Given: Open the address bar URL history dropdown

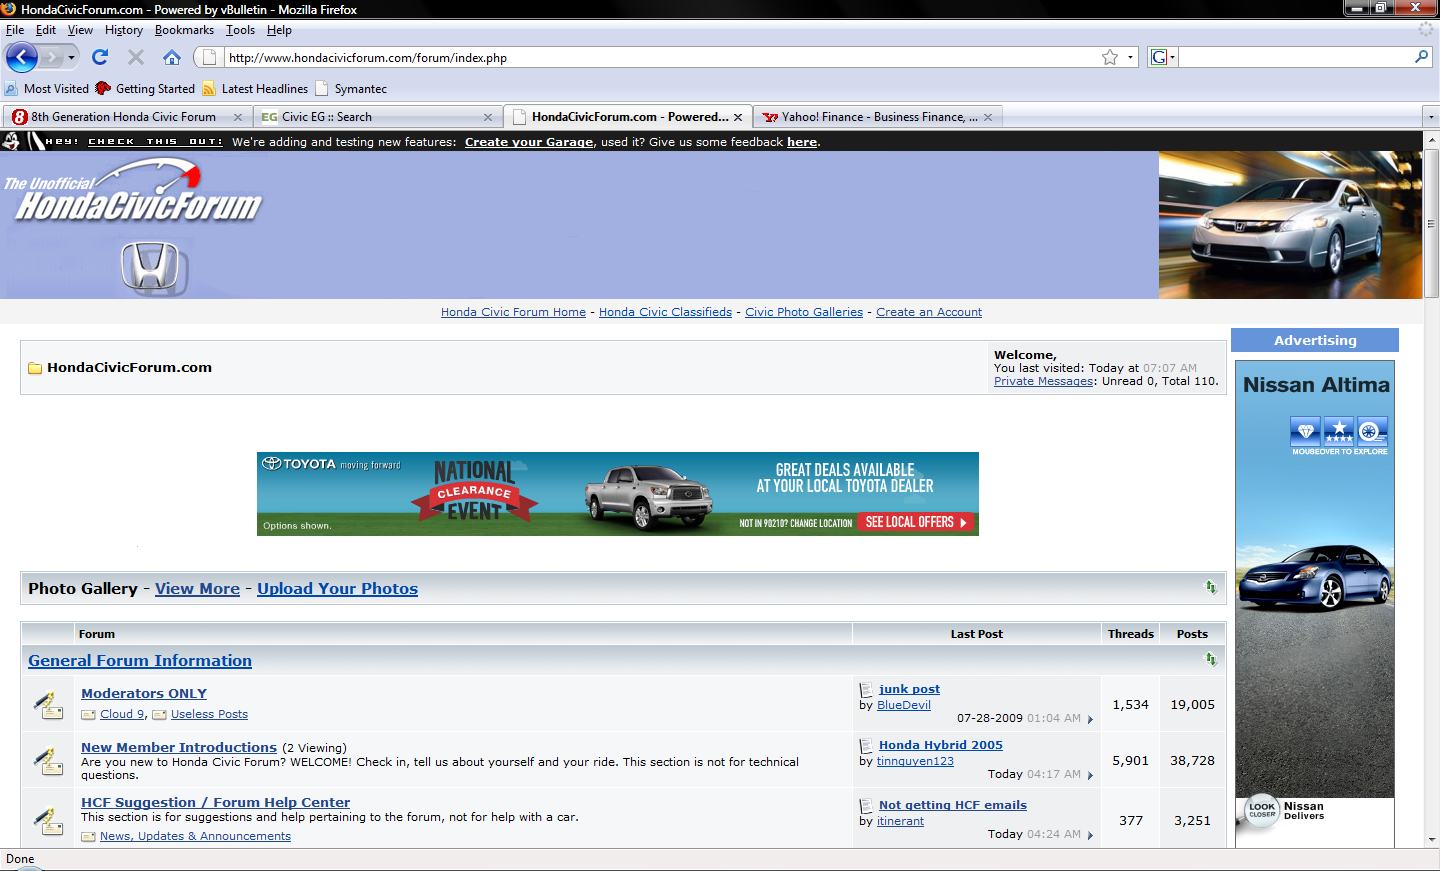Looking at the screenshot, I should click(x=1130, y=57).
